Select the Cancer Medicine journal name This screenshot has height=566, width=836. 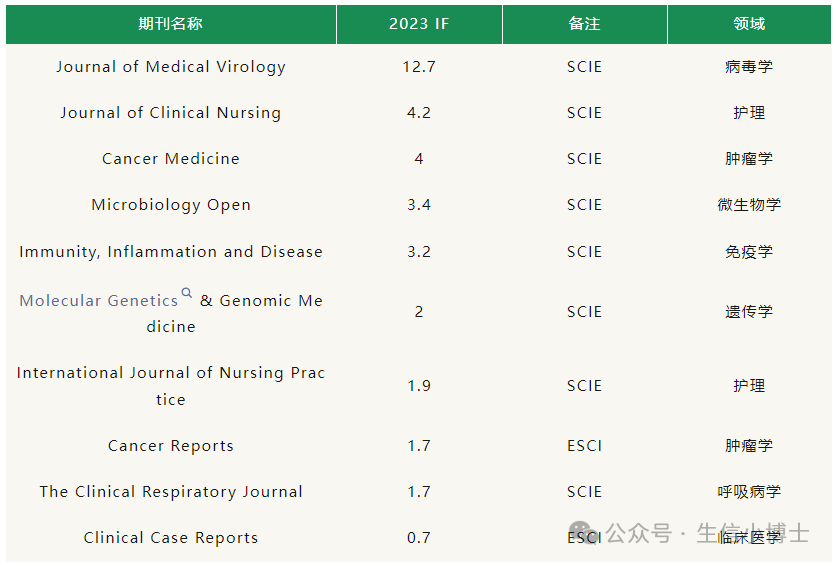coord(171,159)
